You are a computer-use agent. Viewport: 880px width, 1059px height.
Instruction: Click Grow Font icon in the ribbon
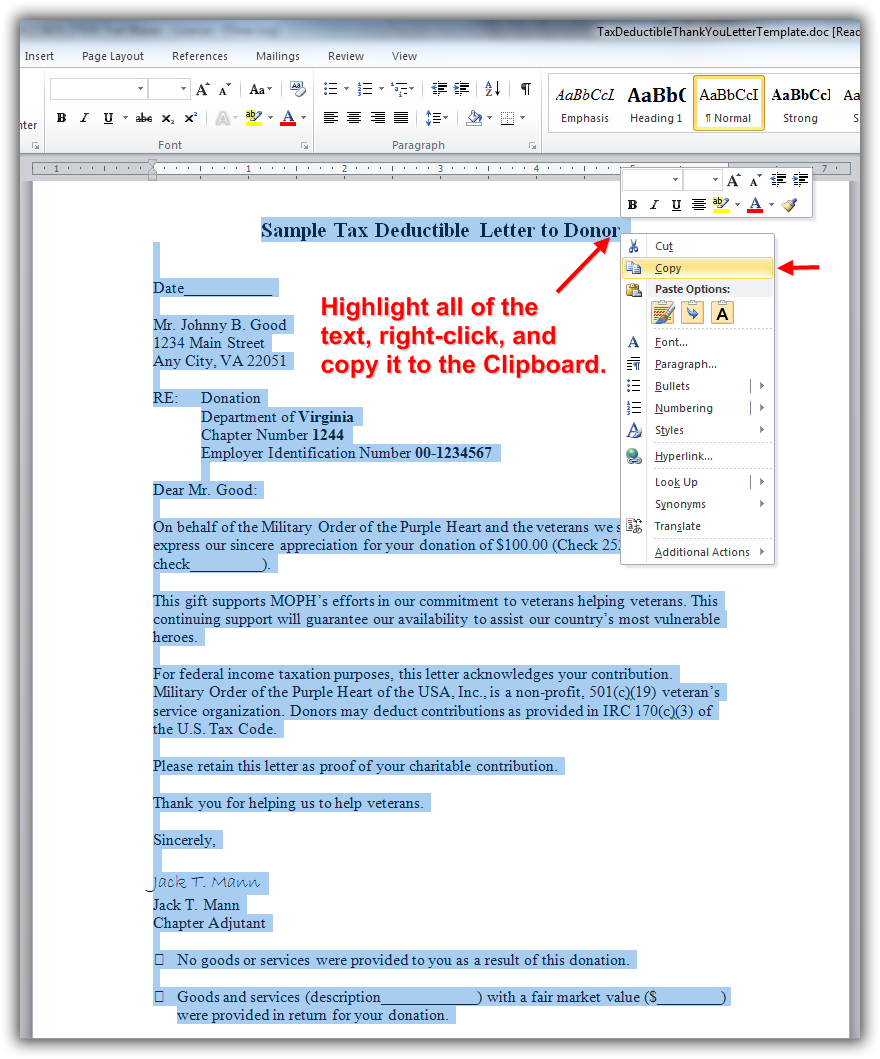[203, 89]
